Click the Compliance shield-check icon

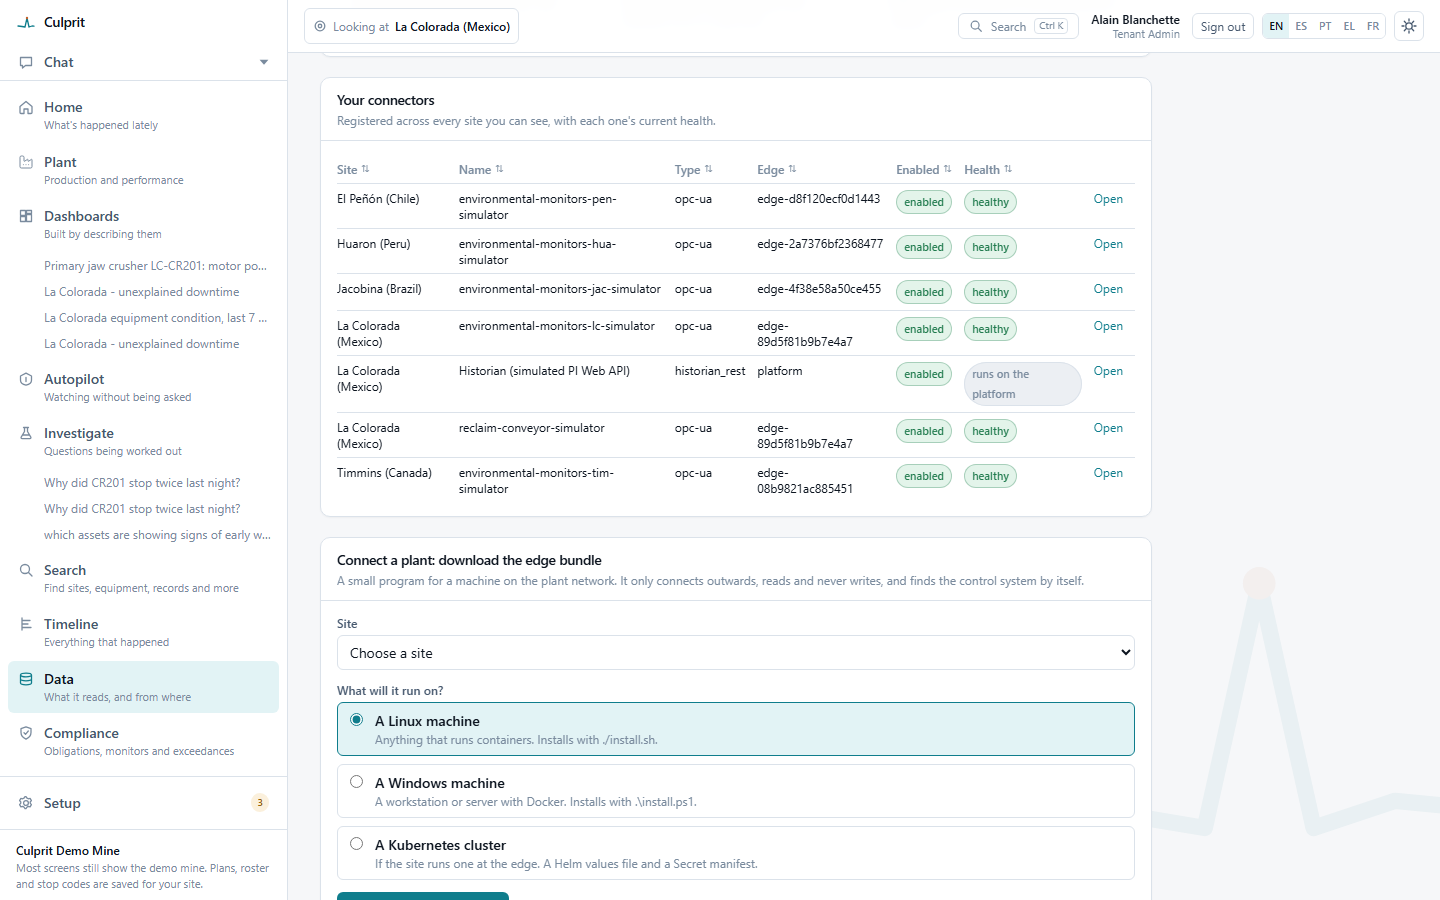[26, 733]
